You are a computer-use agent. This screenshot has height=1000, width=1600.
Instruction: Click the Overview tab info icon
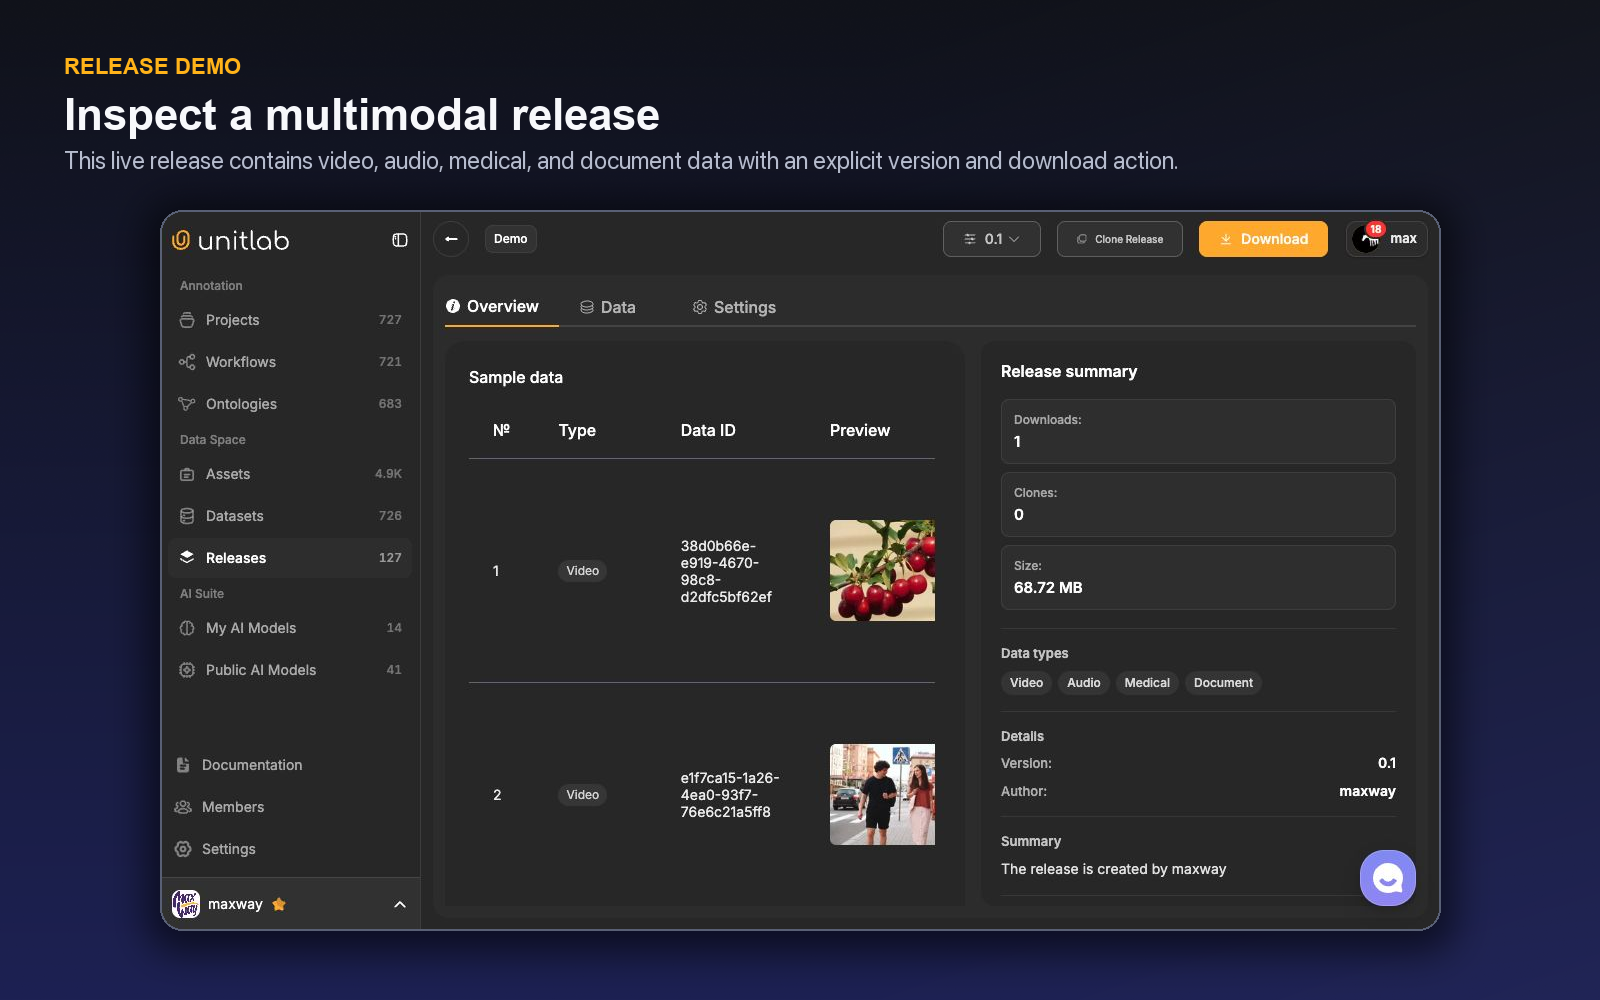pyautogui.click(x=453, y=306)
